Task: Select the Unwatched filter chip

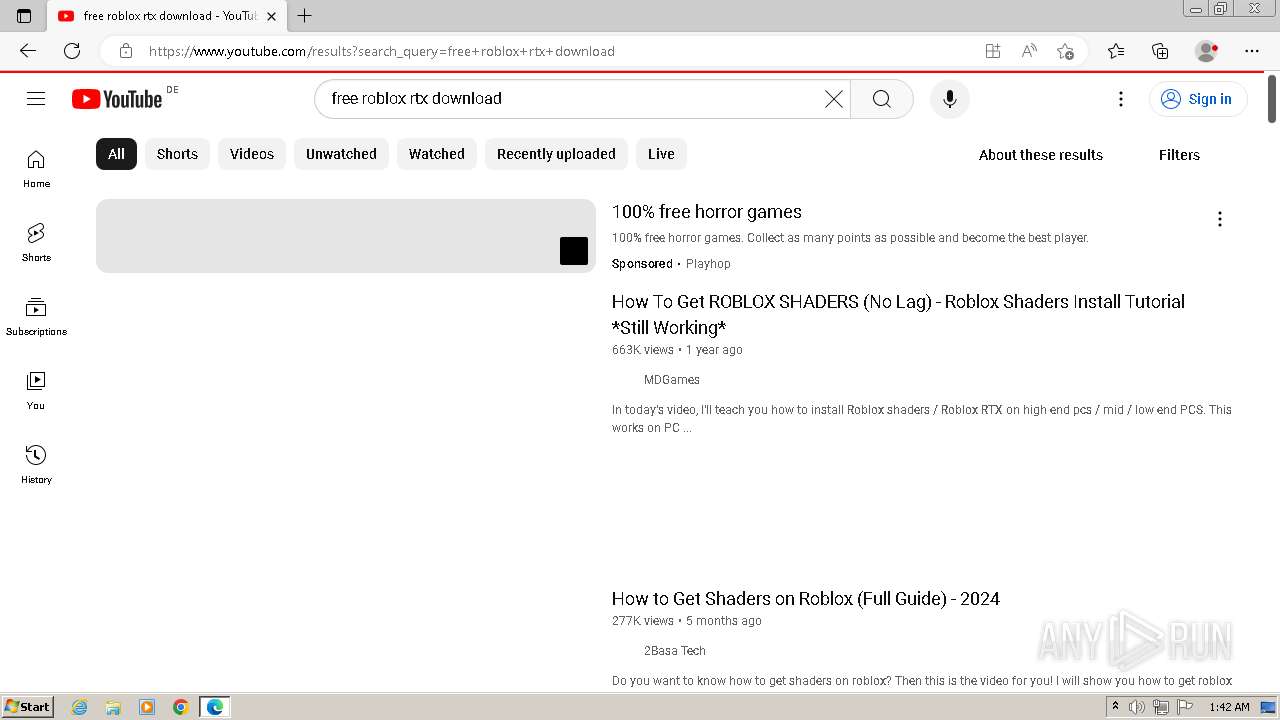Action: (x=341, y=154)
